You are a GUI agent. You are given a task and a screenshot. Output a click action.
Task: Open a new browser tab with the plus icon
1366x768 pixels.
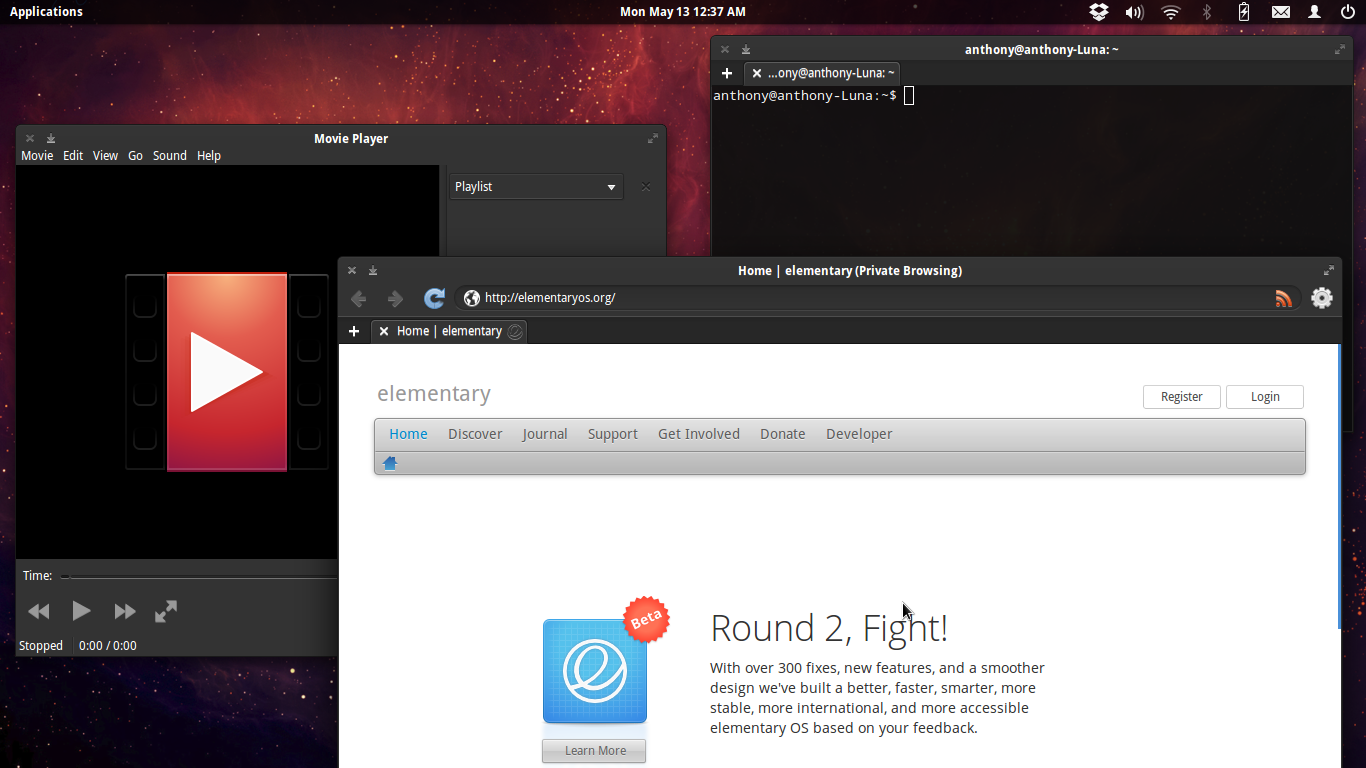click(x=354, y=331)
